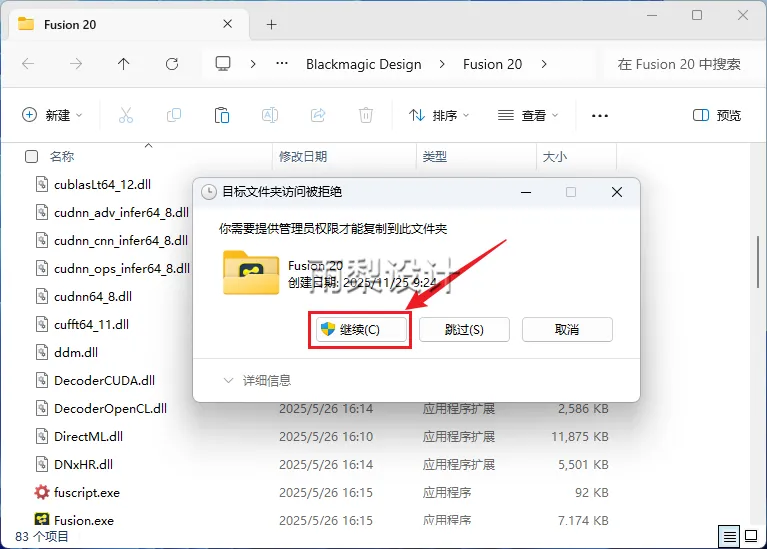Select the Fusion.exe application icon
The height and width of the screenshot is (549, 767).
pos(42,519)
